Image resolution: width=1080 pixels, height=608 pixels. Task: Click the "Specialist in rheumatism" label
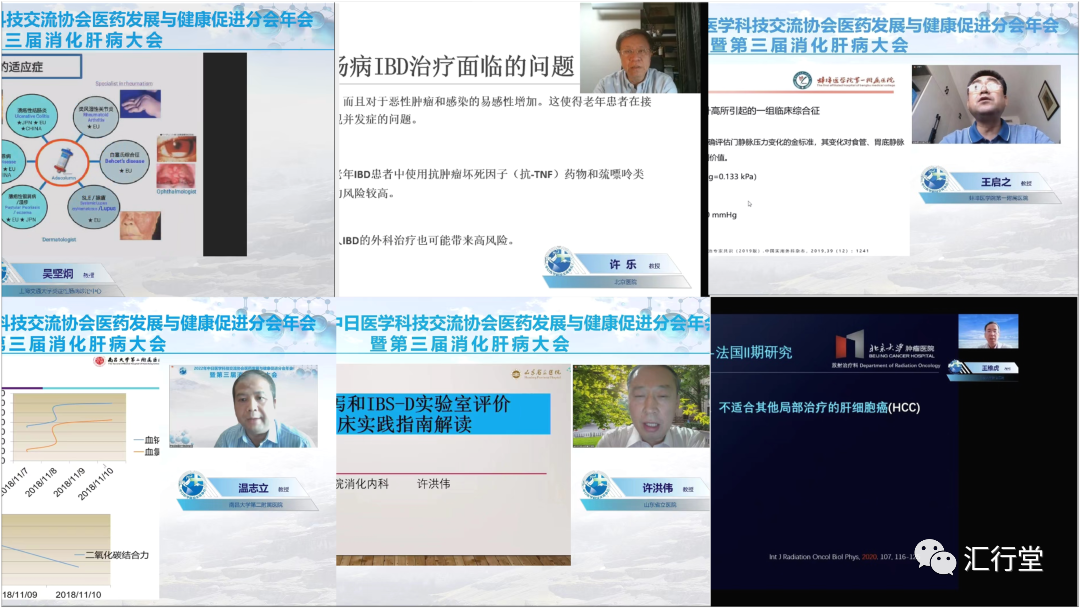tap(124, 84)
